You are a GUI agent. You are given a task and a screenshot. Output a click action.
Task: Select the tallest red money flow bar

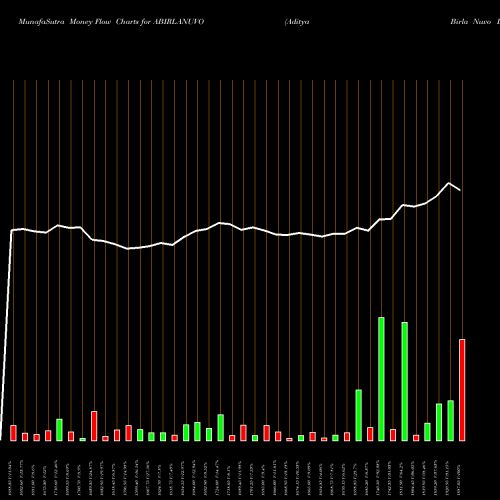[462, 390]
